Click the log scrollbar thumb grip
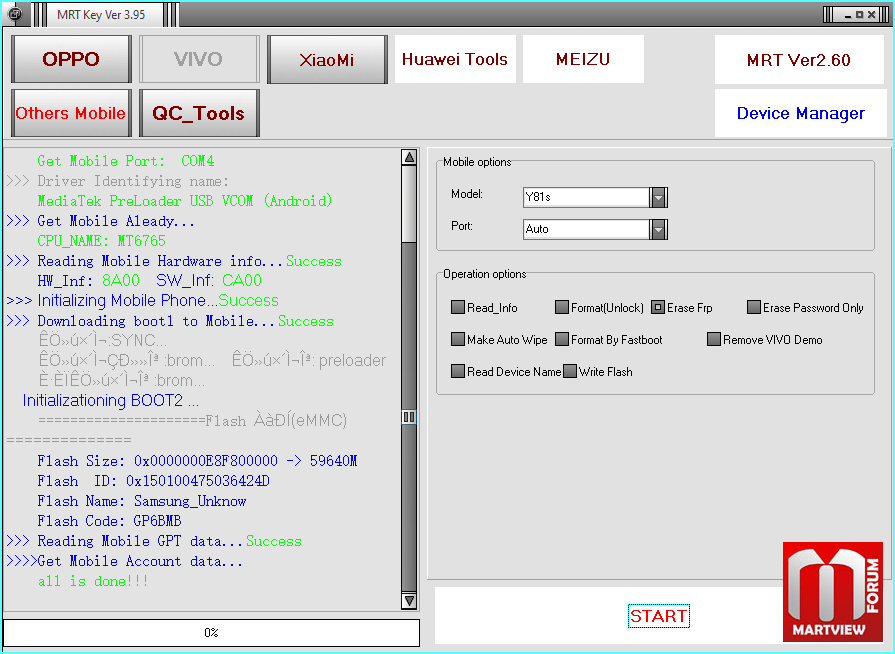895x654 pixels. tap(409, 417)
